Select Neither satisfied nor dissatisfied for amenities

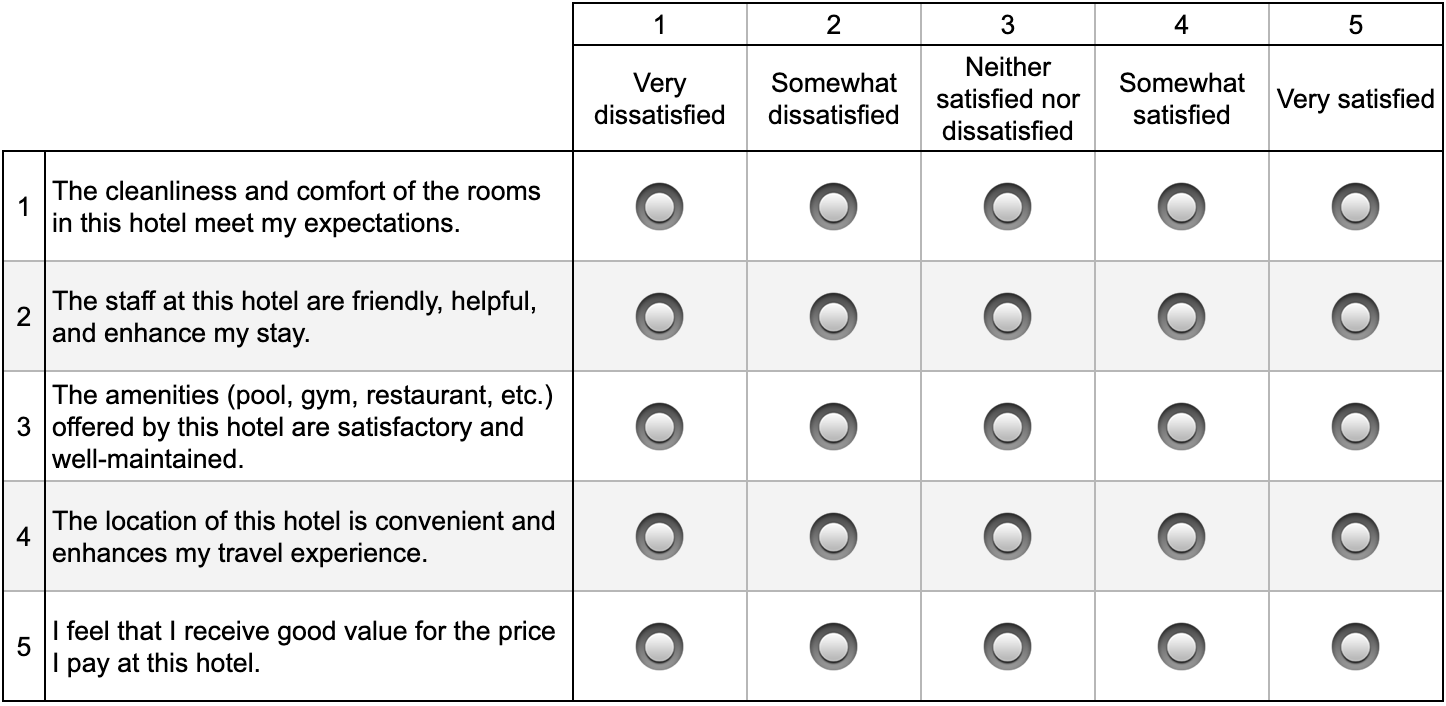[1007, 427]
